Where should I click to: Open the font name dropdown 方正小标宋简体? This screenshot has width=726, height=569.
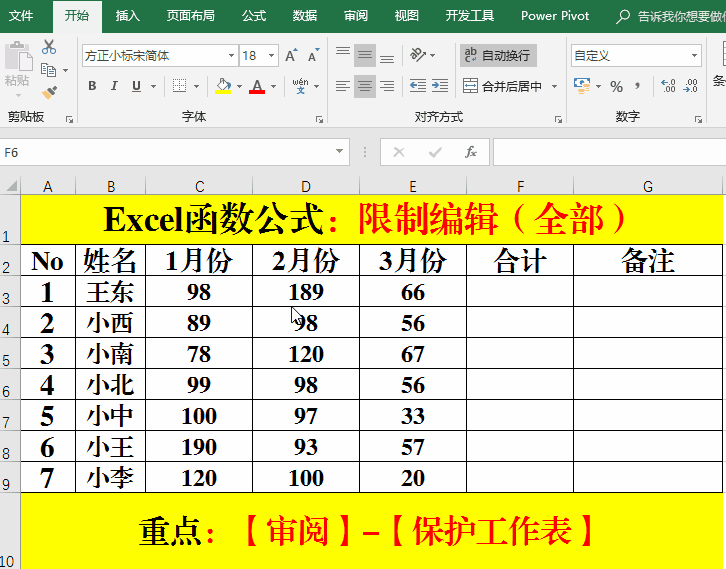pyautogui.click(x=231, y=56)
